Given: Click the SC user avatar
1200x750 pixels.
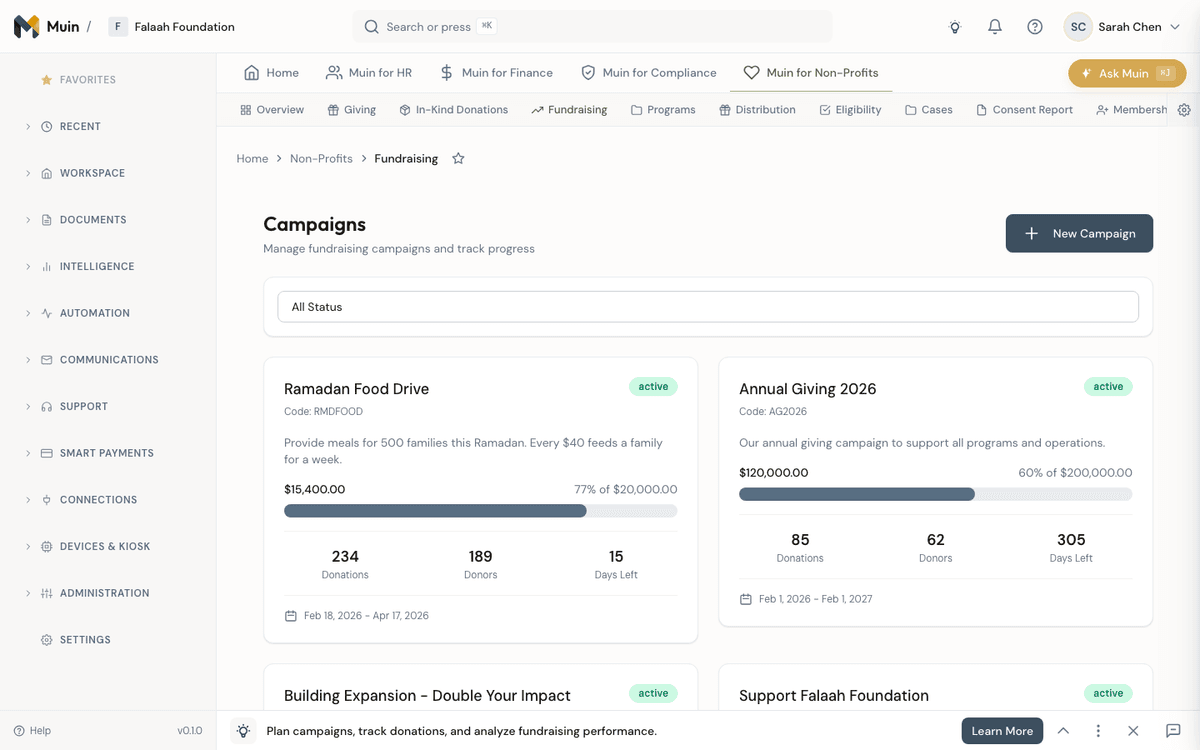Looking at the screenshot, I should [x=1078, y=27].
